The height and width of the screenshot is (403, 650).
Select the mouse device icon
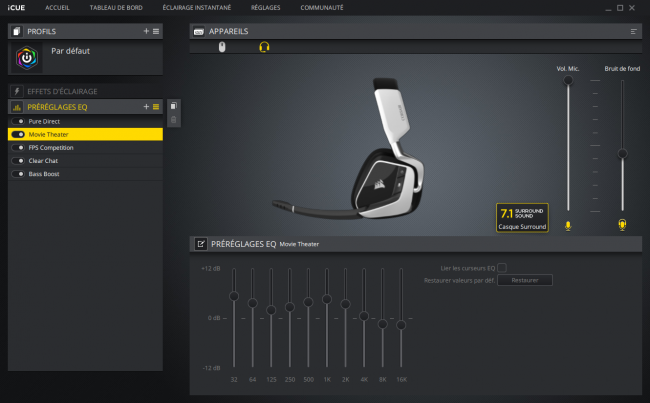click(x=222, y=47)
